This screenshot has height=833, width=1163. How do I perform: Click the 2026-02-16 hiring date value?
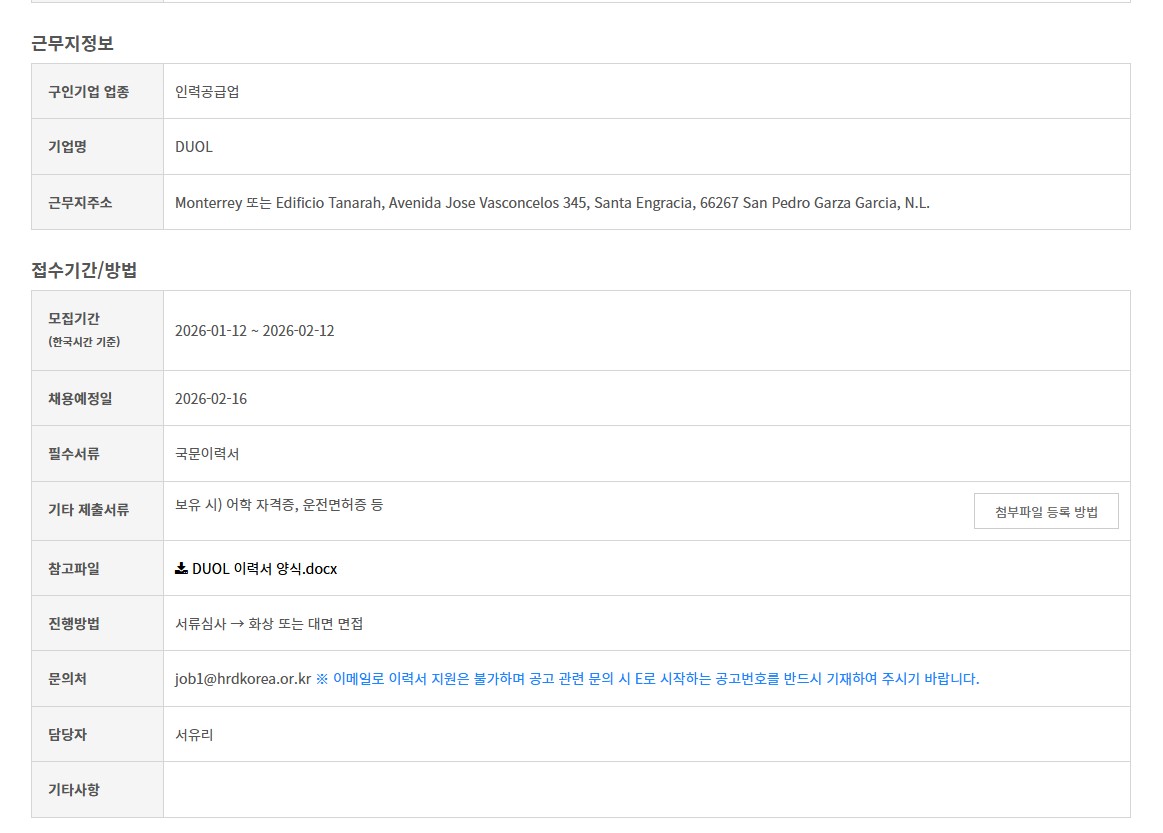pos(211,399)
